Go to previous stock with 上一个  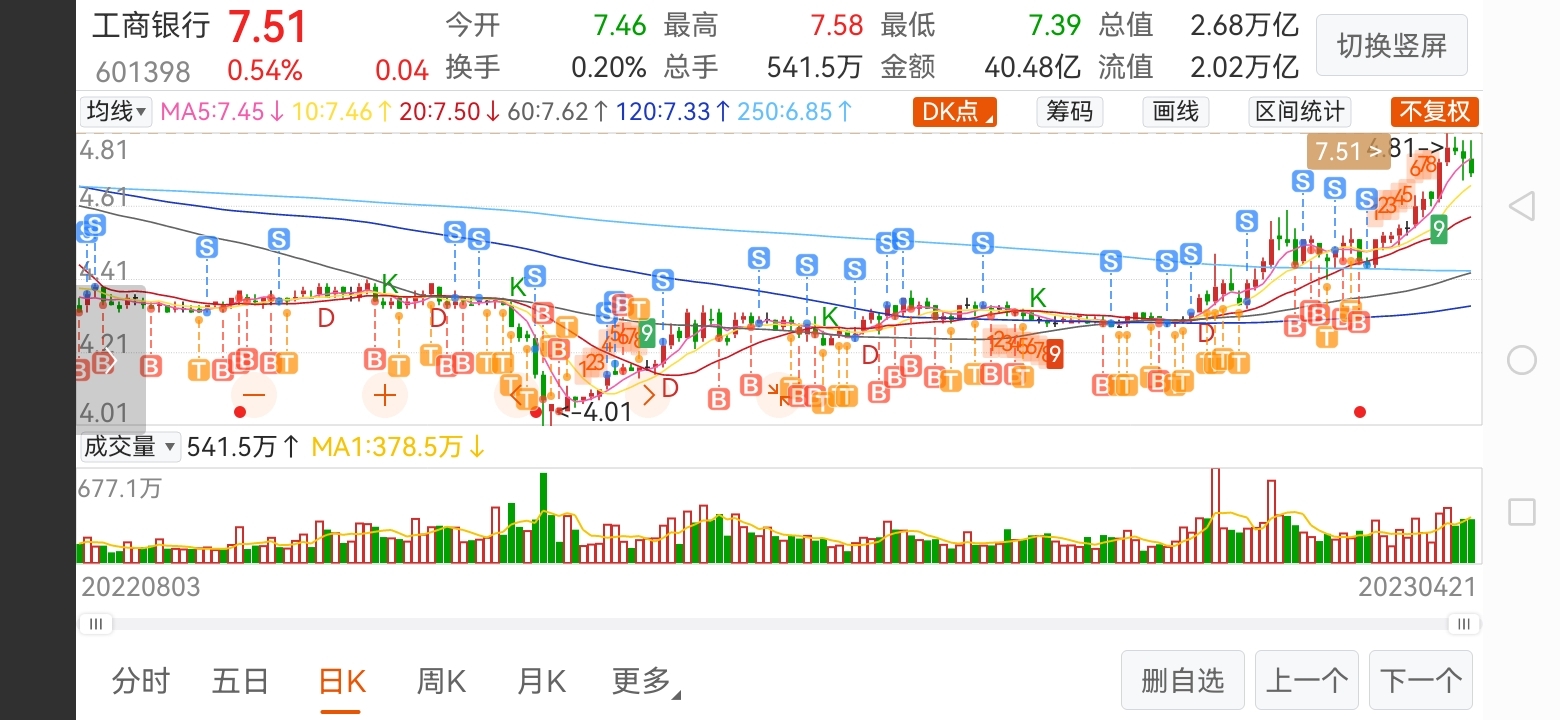1307,681
